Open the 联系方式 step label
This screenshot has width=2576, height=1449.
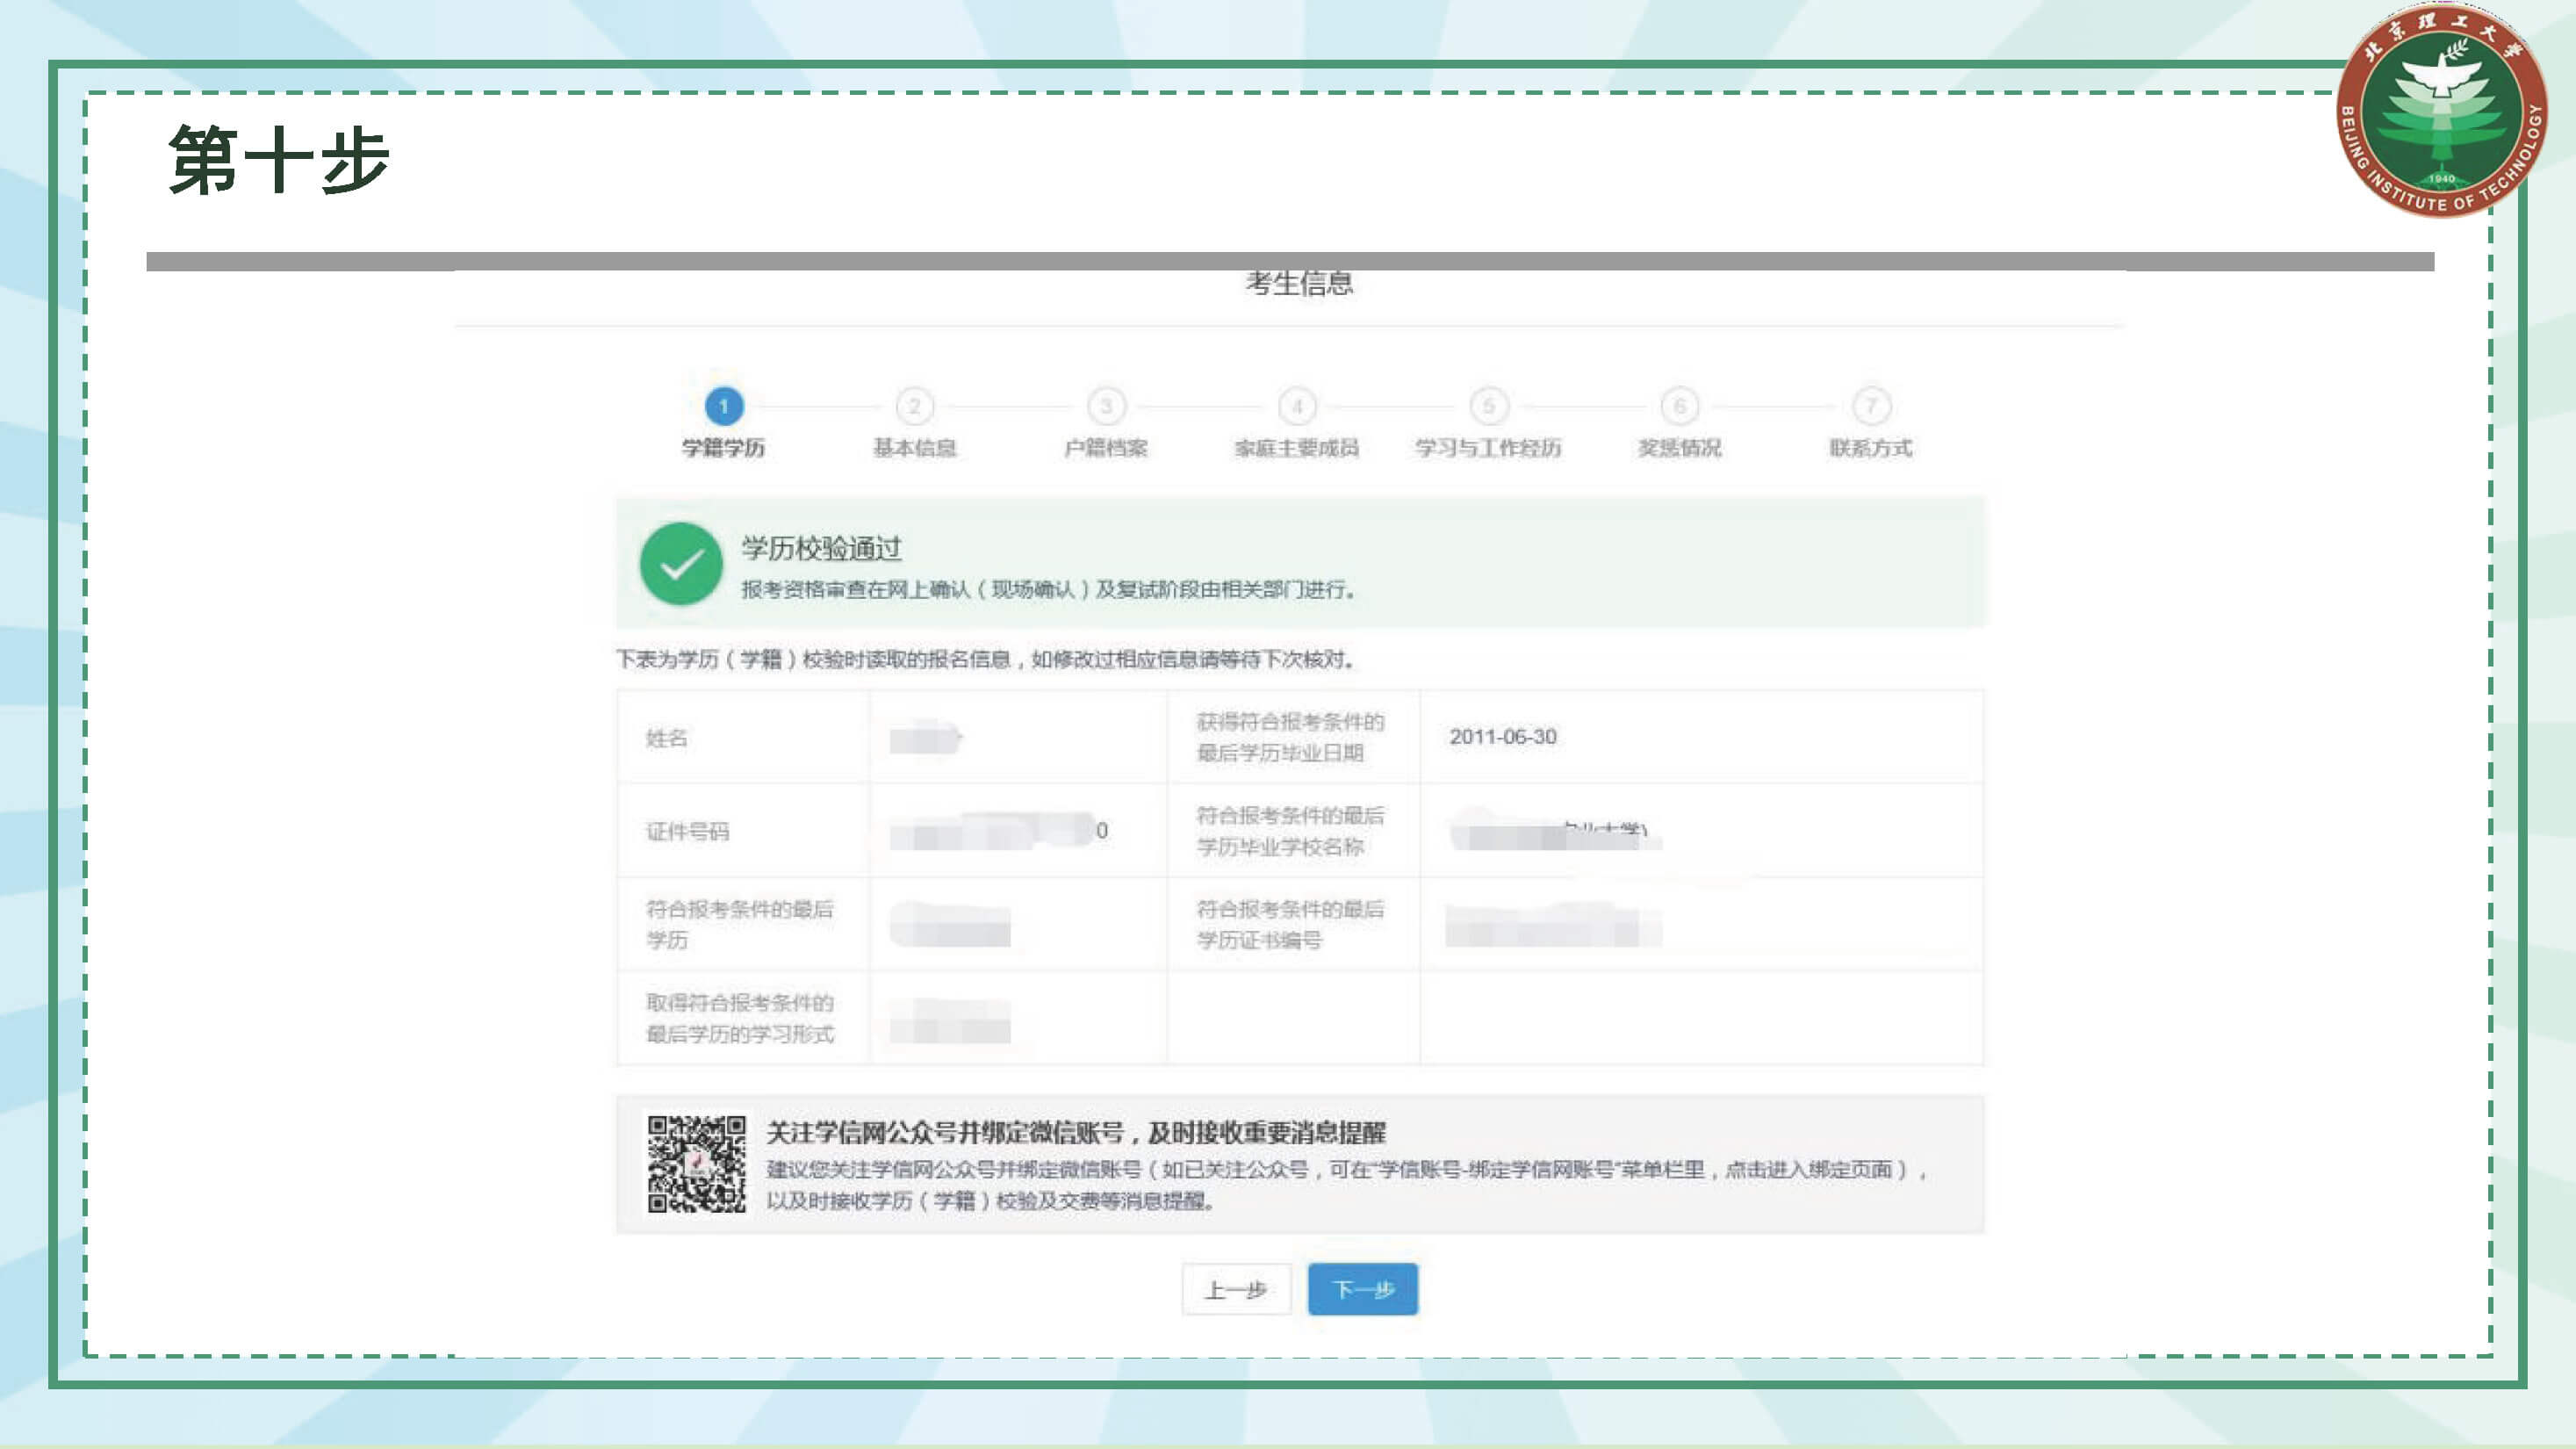pyautogui.click(x=1871, y=448)
